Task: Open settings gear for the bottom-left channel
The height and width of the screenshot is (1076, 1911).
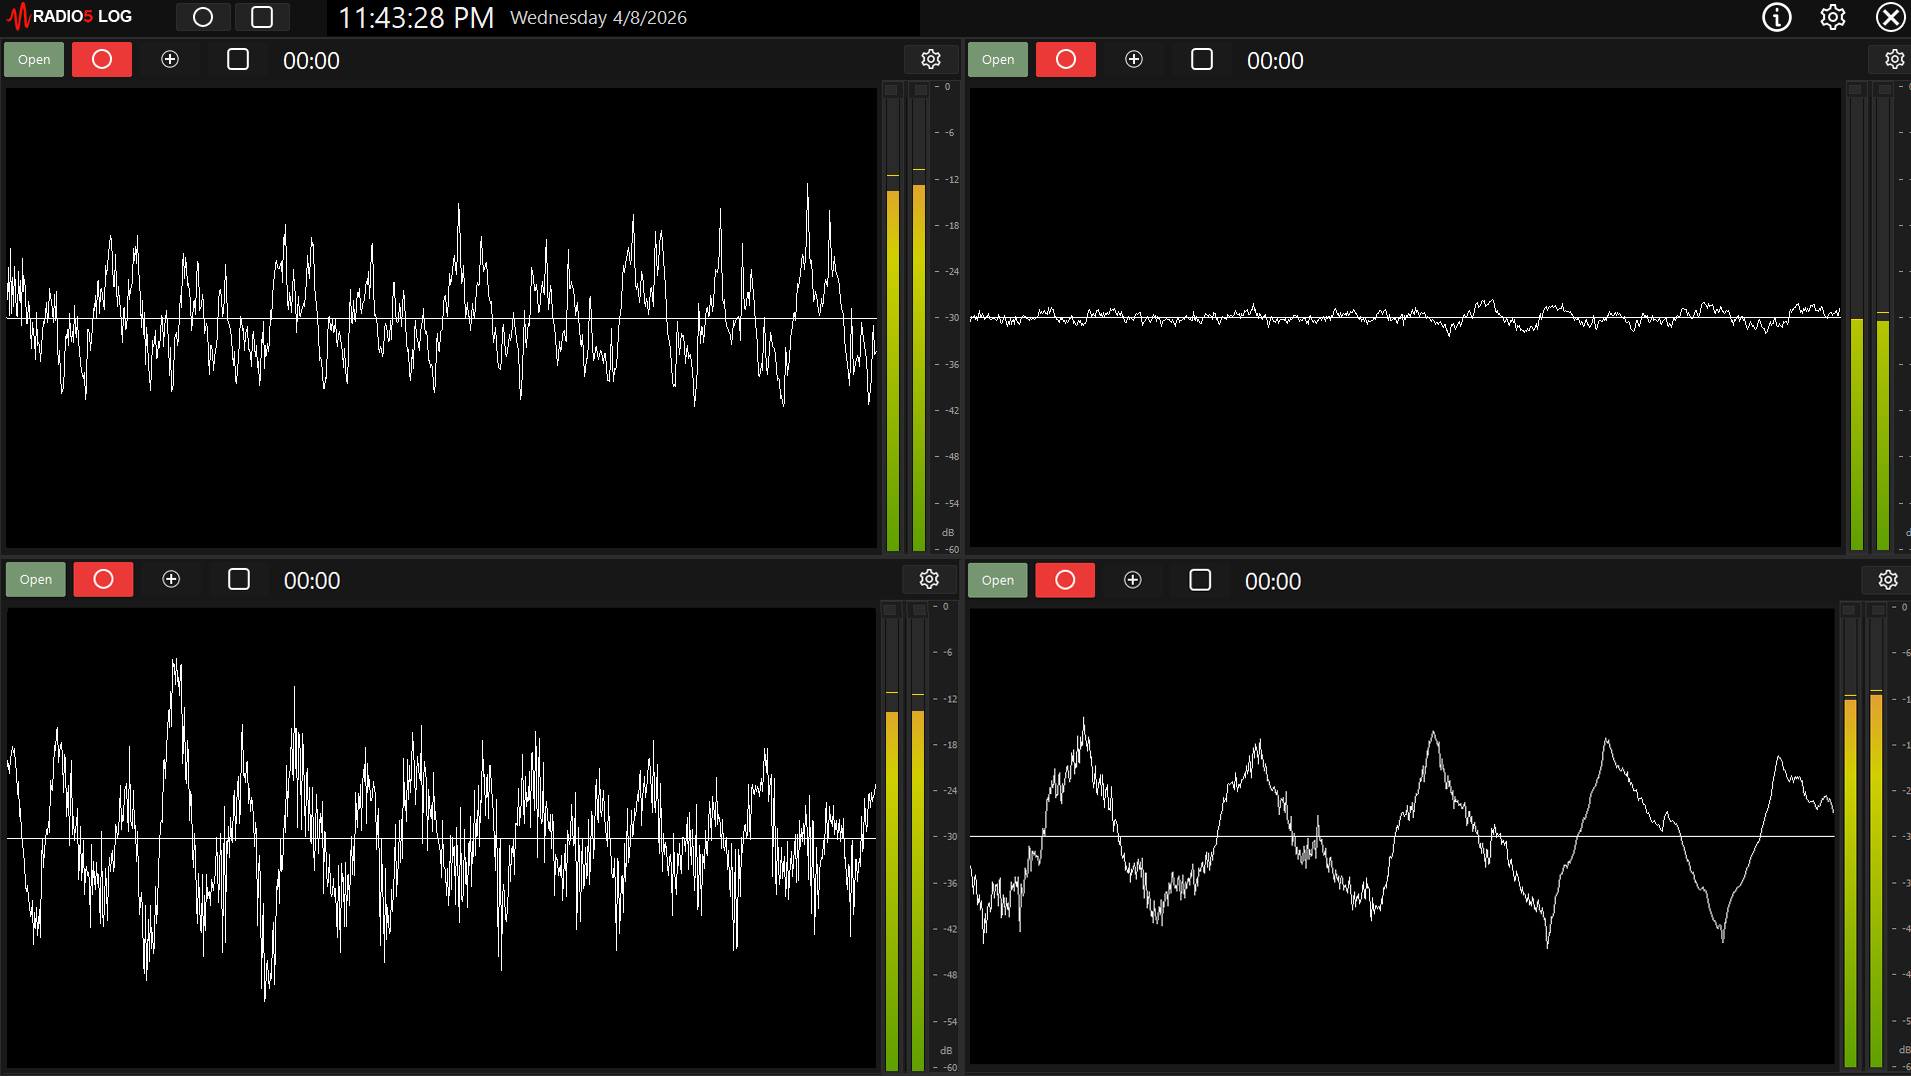Action: pyautogui.click(x=929, y=580)
